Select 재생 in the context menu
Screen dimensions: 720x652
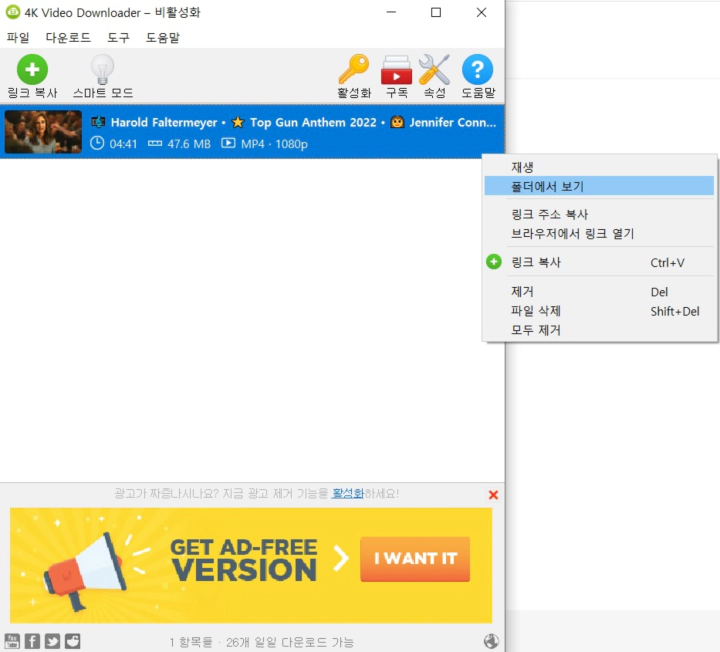(599, 167)
